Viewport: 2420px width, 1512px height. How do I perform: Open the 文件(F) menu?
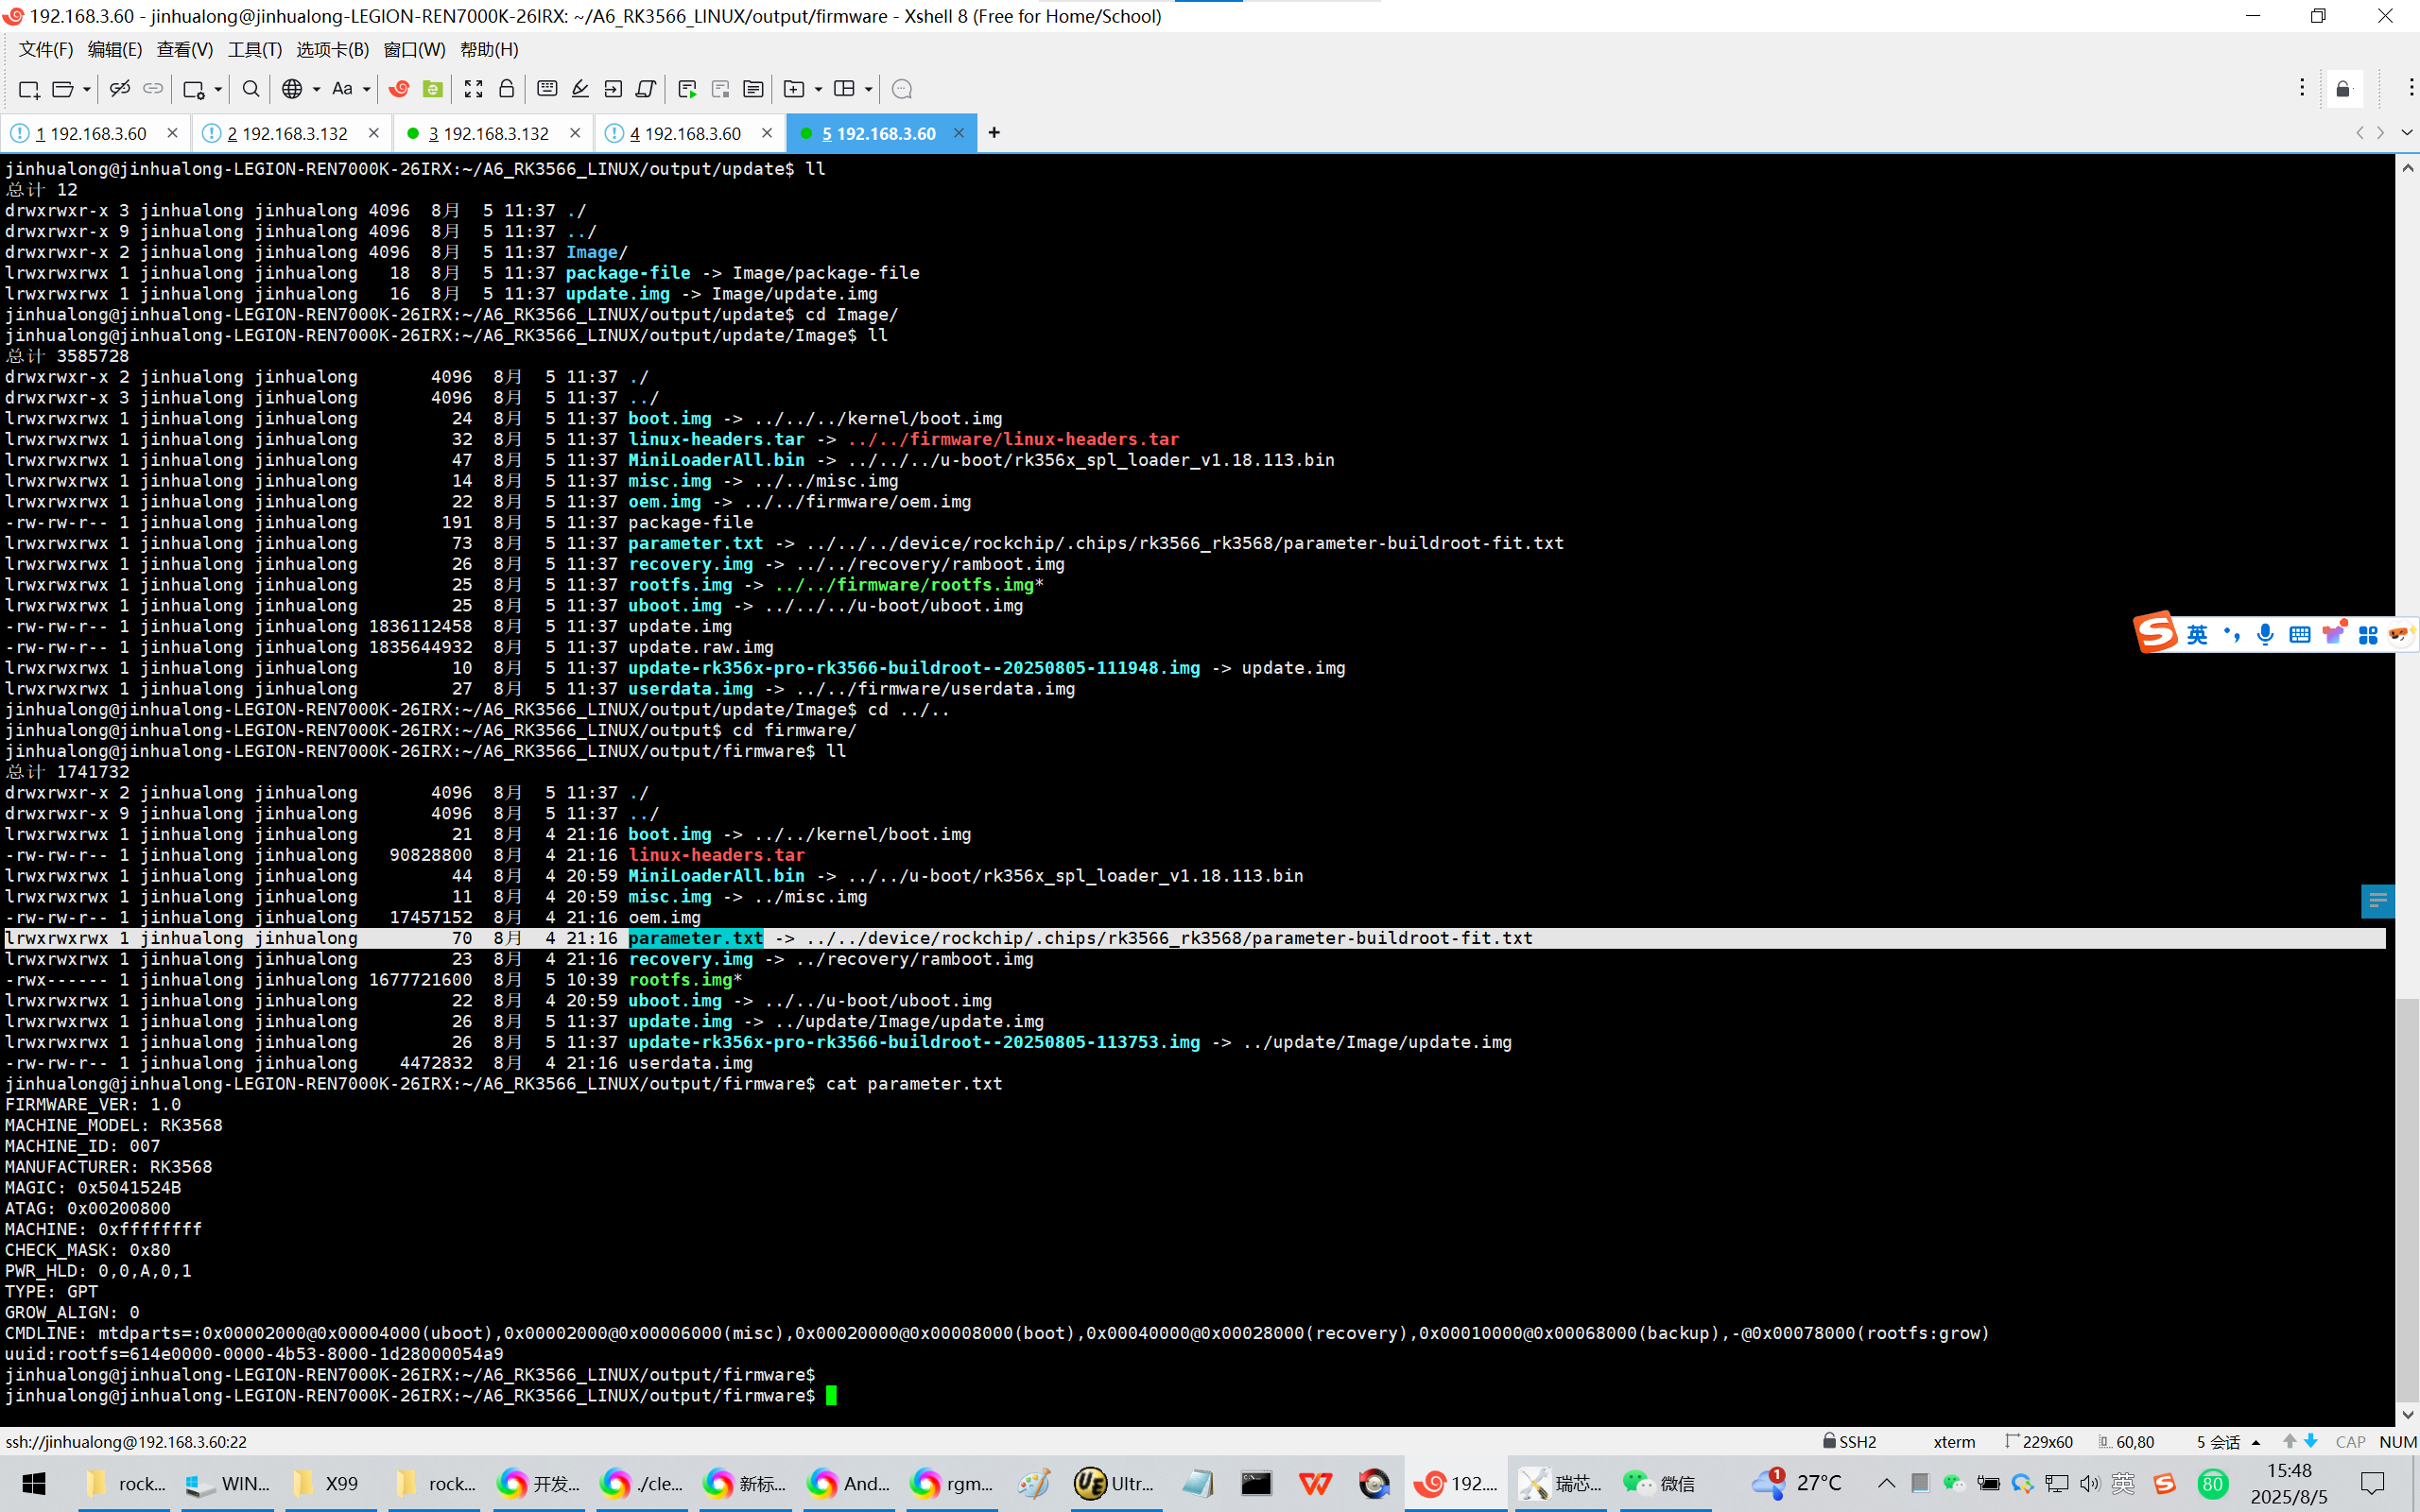click(x=46, y=50)
